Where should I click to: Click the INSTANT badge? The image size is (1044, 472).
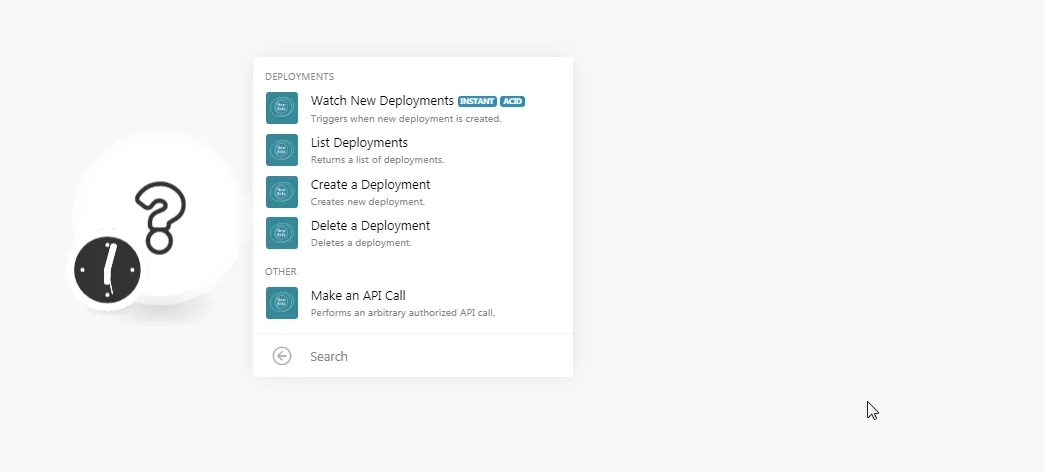pos(477,101)
